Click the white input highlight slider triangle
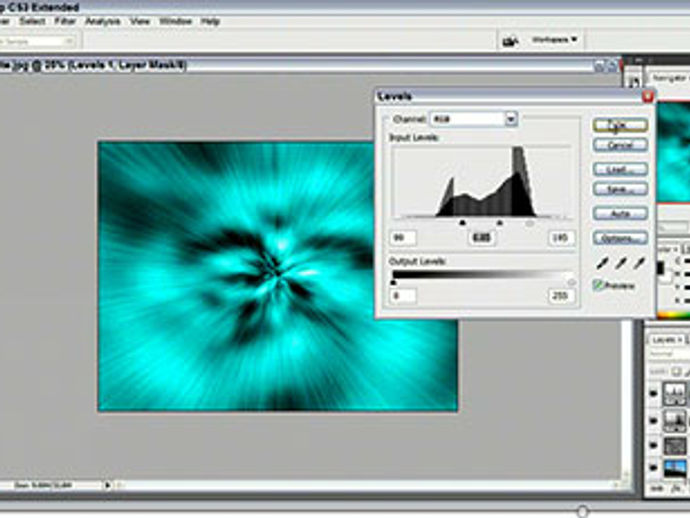The image size is (690, 518). (530, 224)
